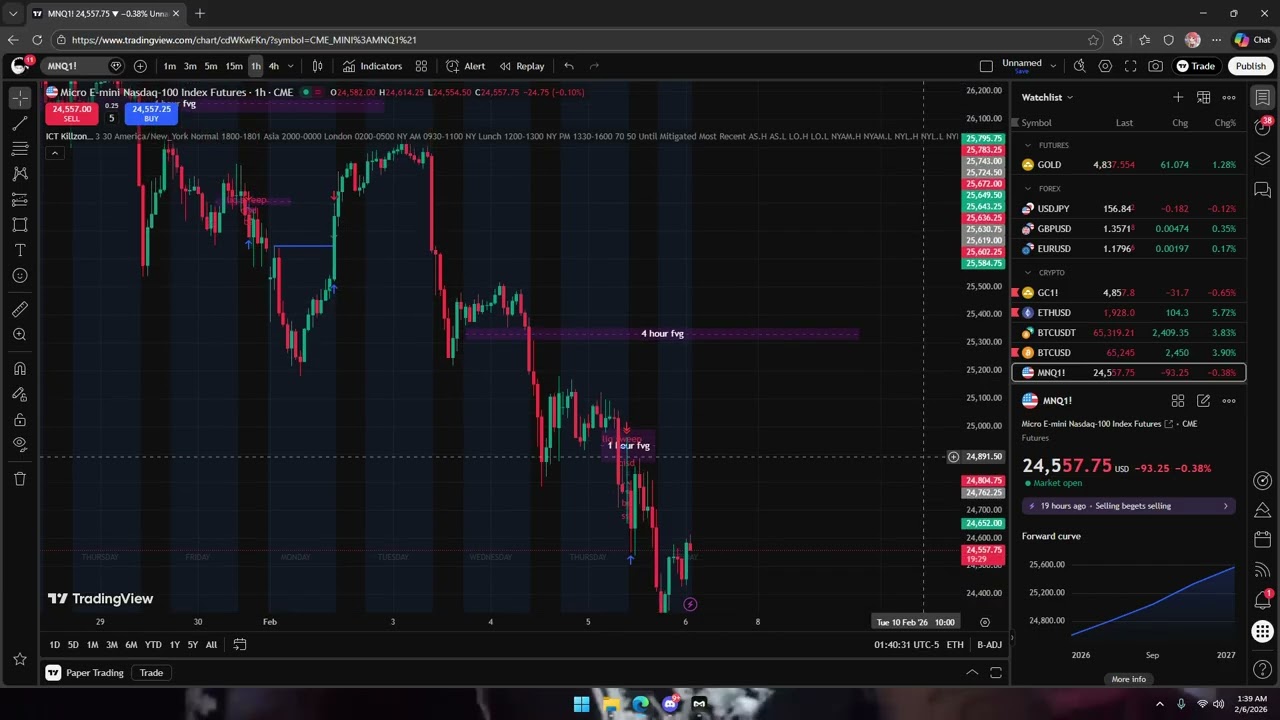Open the object tree layers panel
This screenshot has width=1280, height=720.
pyautogui.click(x=1263, y=159)
